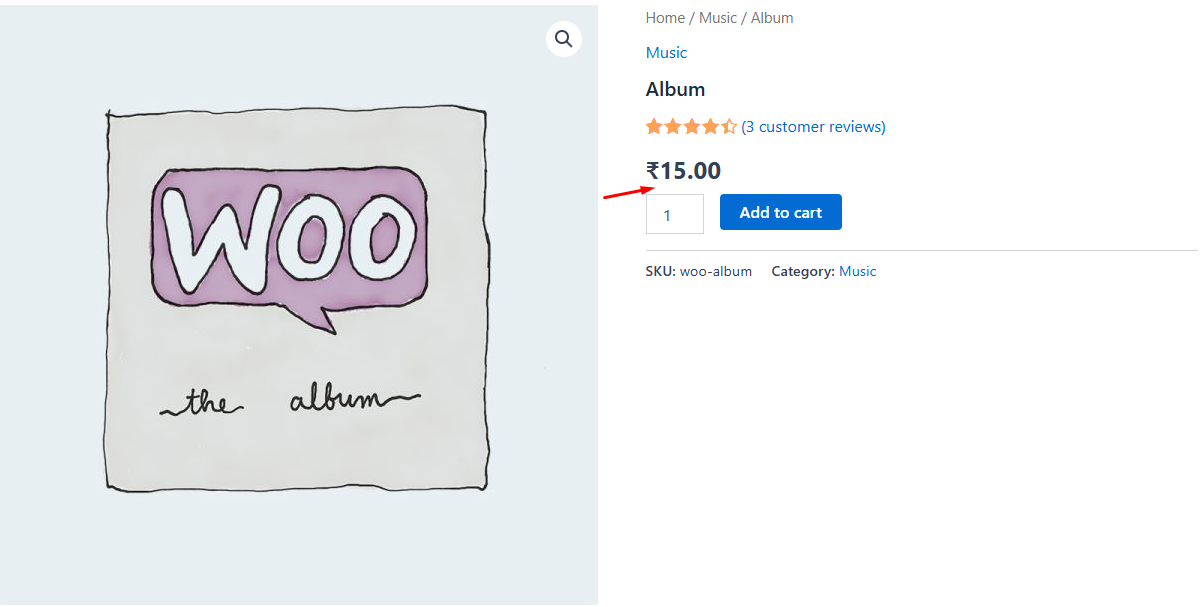Select the rupee price symbol
Screen dimensions: 1203x607
(x=652, y=170)
